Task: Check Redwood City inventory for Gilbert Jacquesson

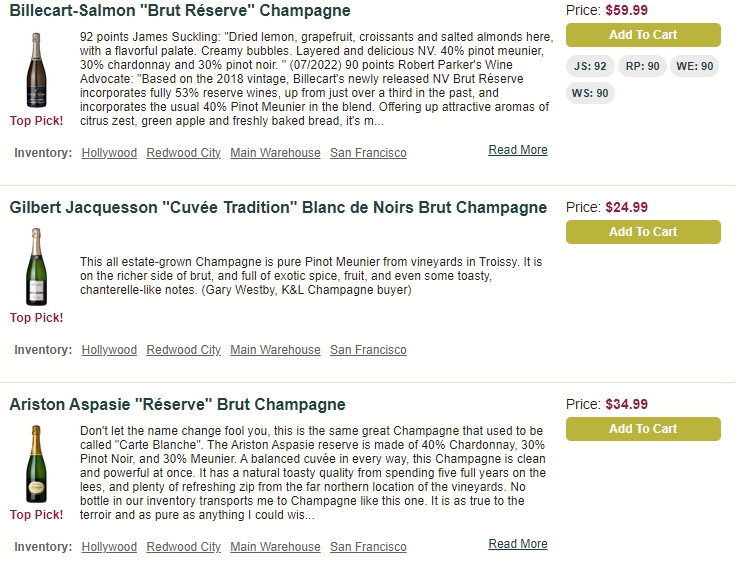Action: pos(184,350)
